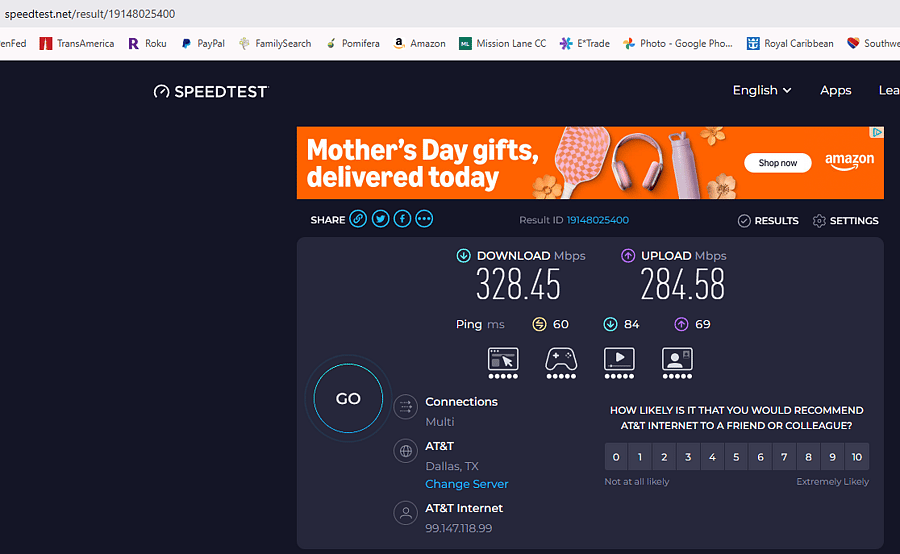
Task: Click the gaming controller performance icon
Action: (561, 363)
